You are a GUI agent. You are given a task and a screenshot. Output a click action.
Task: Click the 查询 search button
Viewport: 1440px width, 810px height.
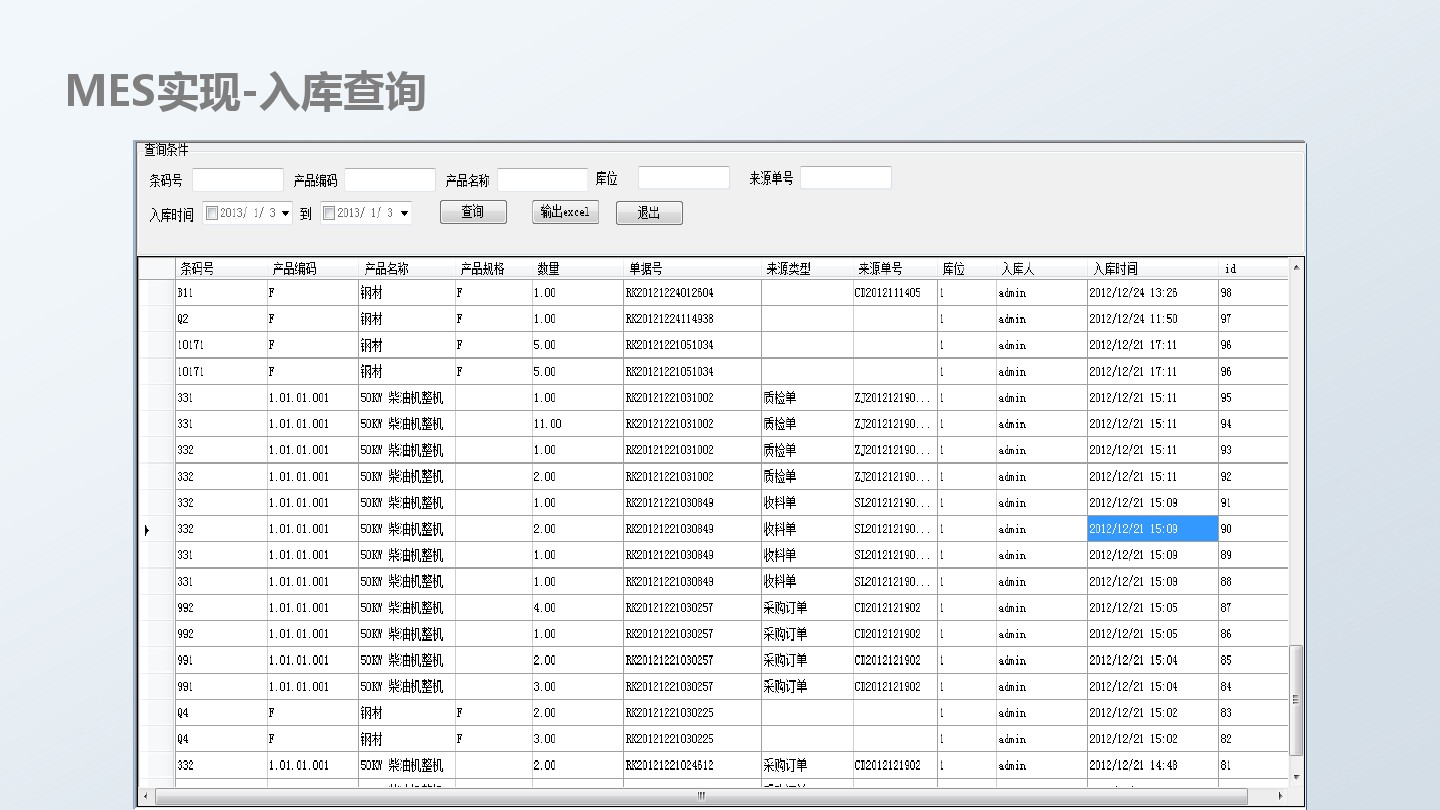tap(473, 212)
